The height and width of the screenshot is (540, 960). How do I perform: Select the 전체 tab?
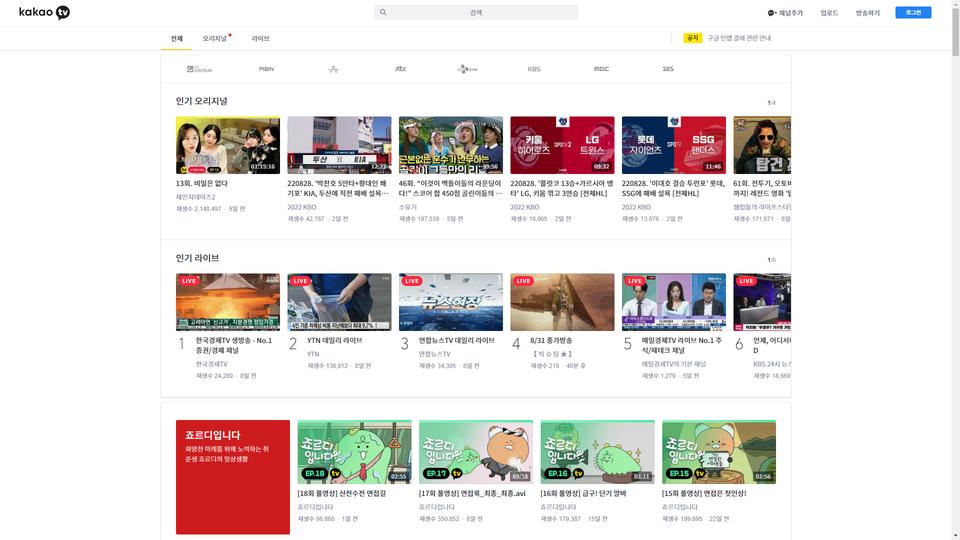(176, 39)
